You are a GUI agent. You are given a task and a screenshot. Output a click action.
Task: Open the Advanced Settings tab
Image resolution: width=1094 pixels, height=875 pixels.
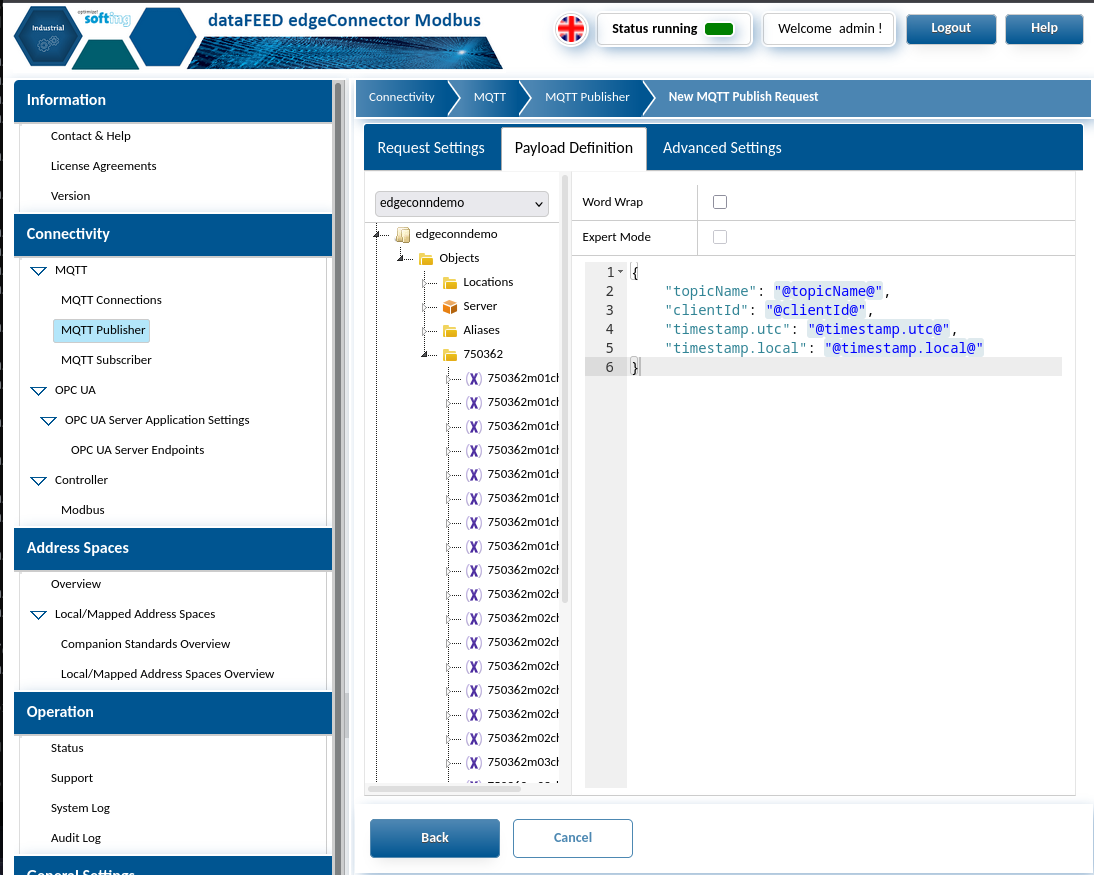tap(722, 148)
